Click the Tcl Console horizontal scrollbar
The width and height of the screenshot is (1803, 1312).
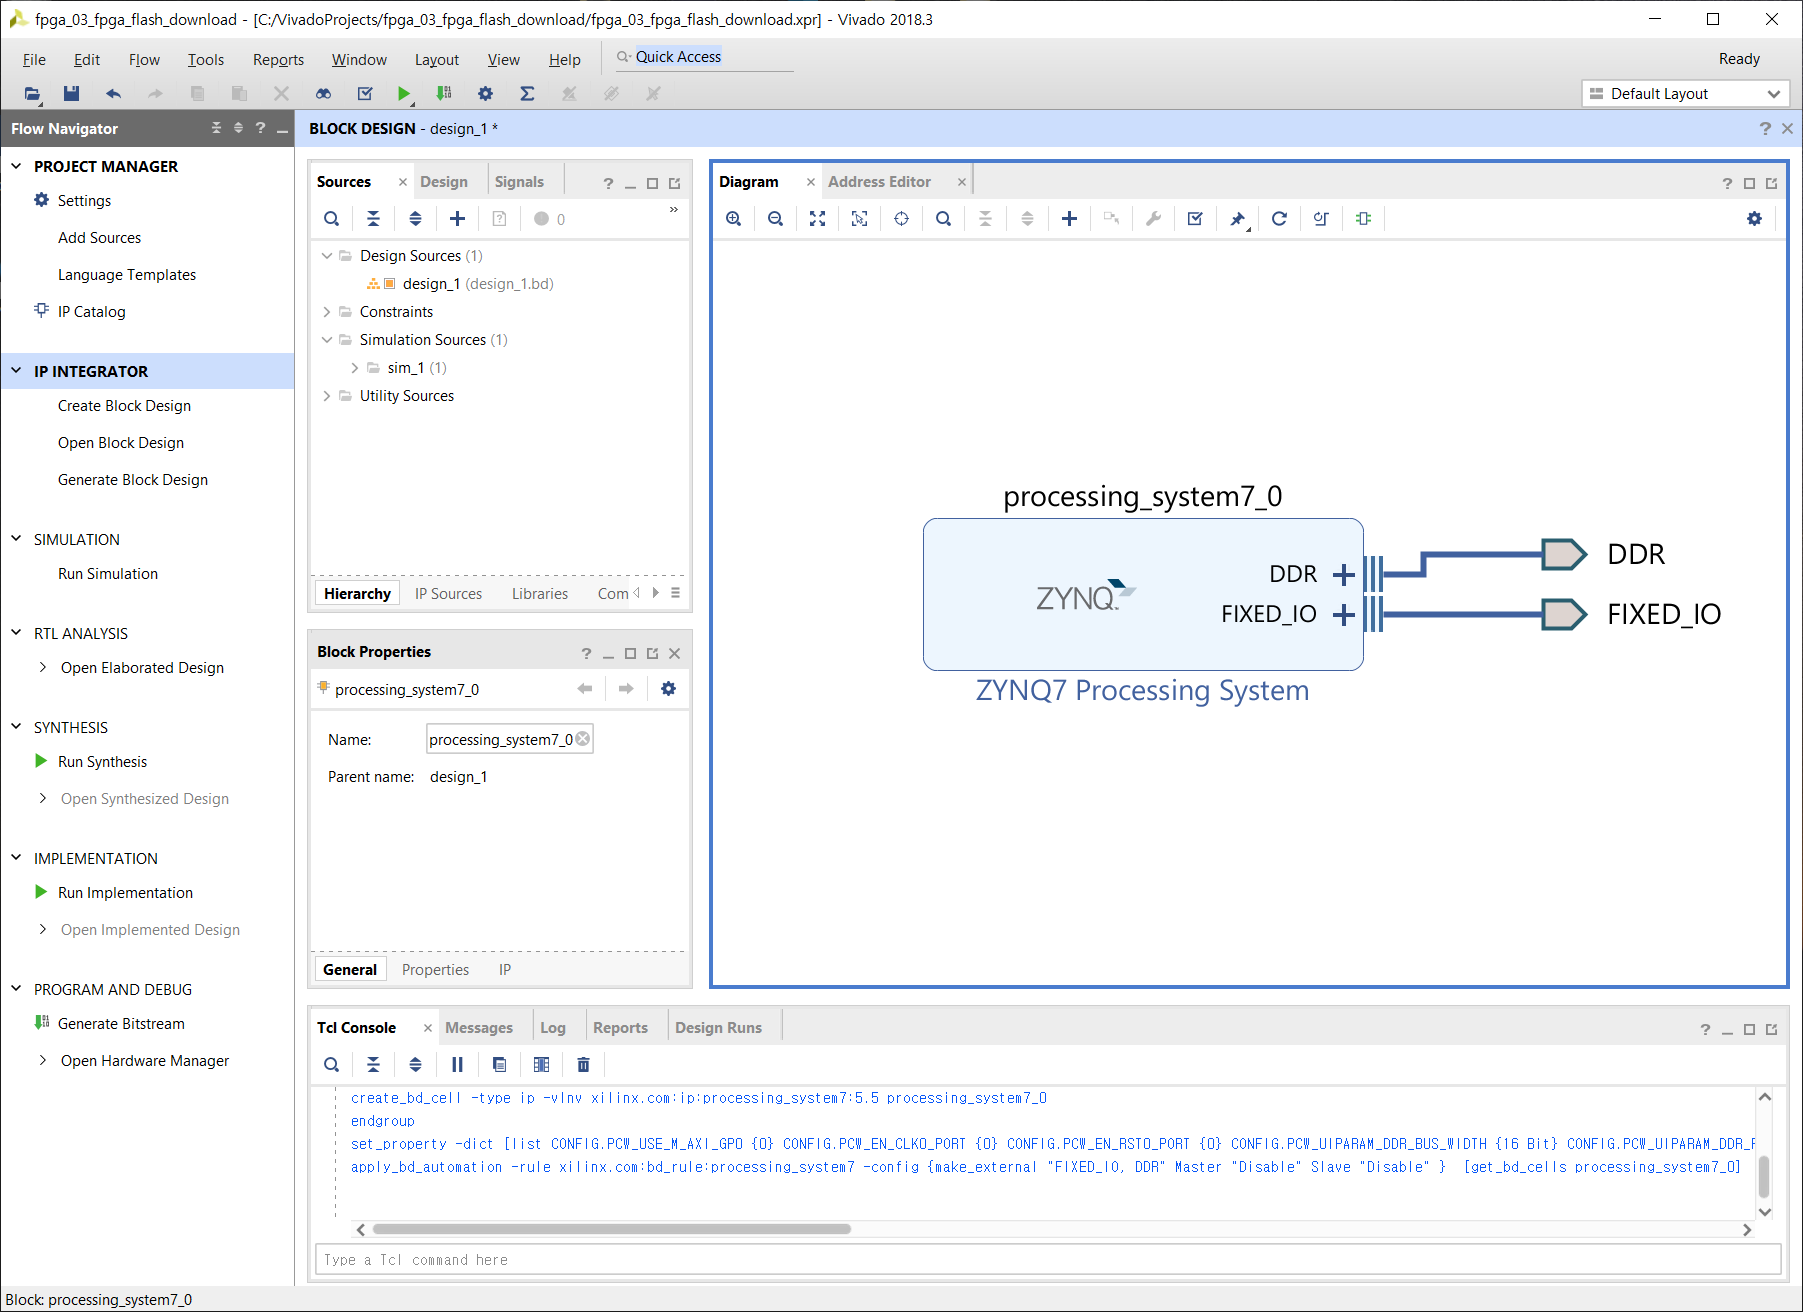point(612,1229)
